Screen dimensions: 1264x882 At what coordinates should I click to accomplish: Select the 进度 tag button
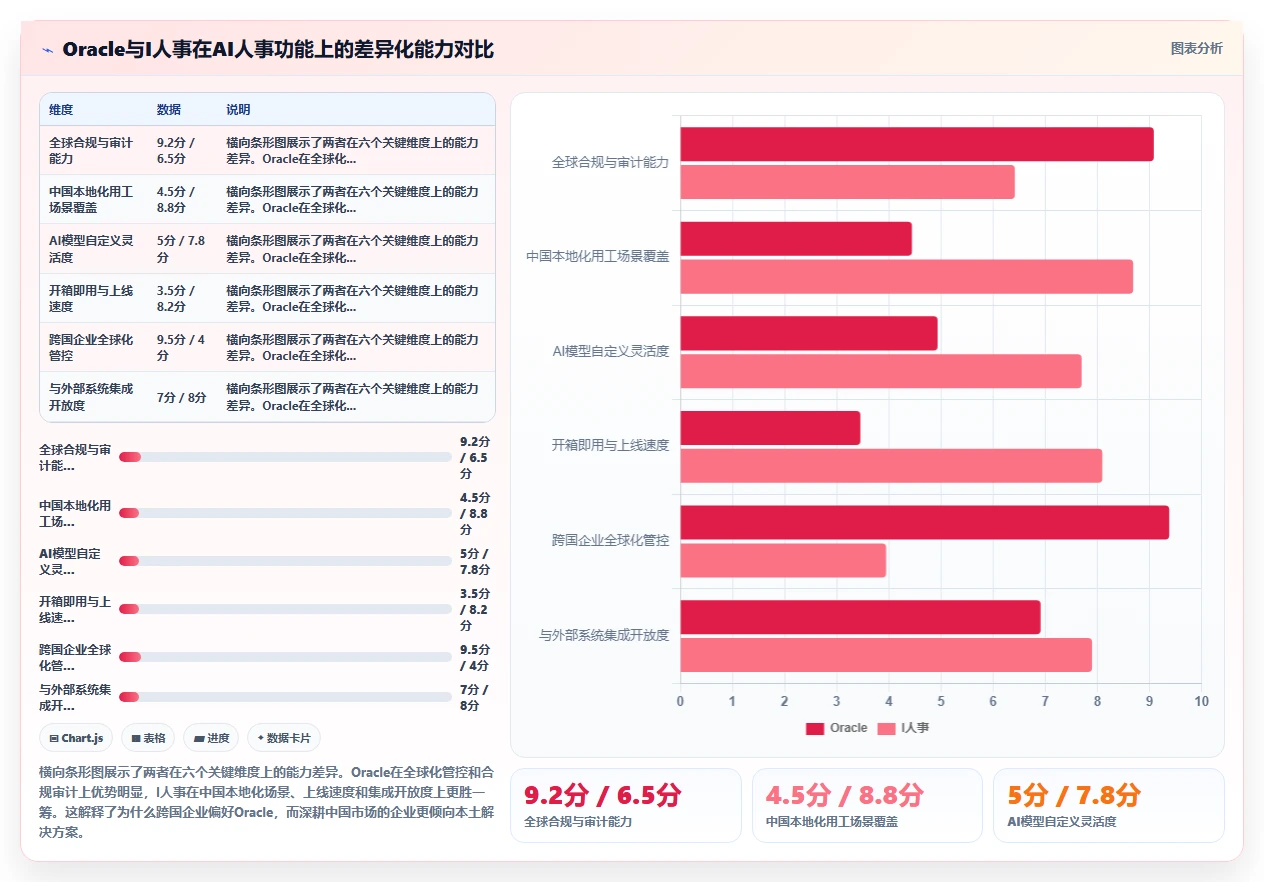[x=211, y=738]
